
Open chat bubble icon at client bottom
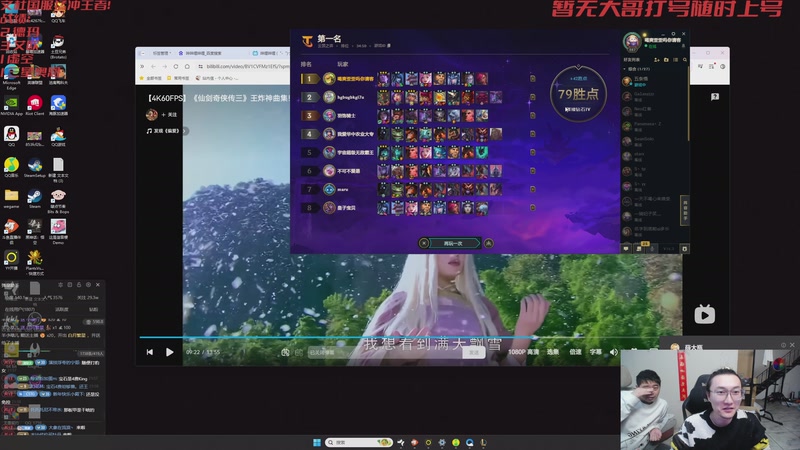[x=626, y=248]
